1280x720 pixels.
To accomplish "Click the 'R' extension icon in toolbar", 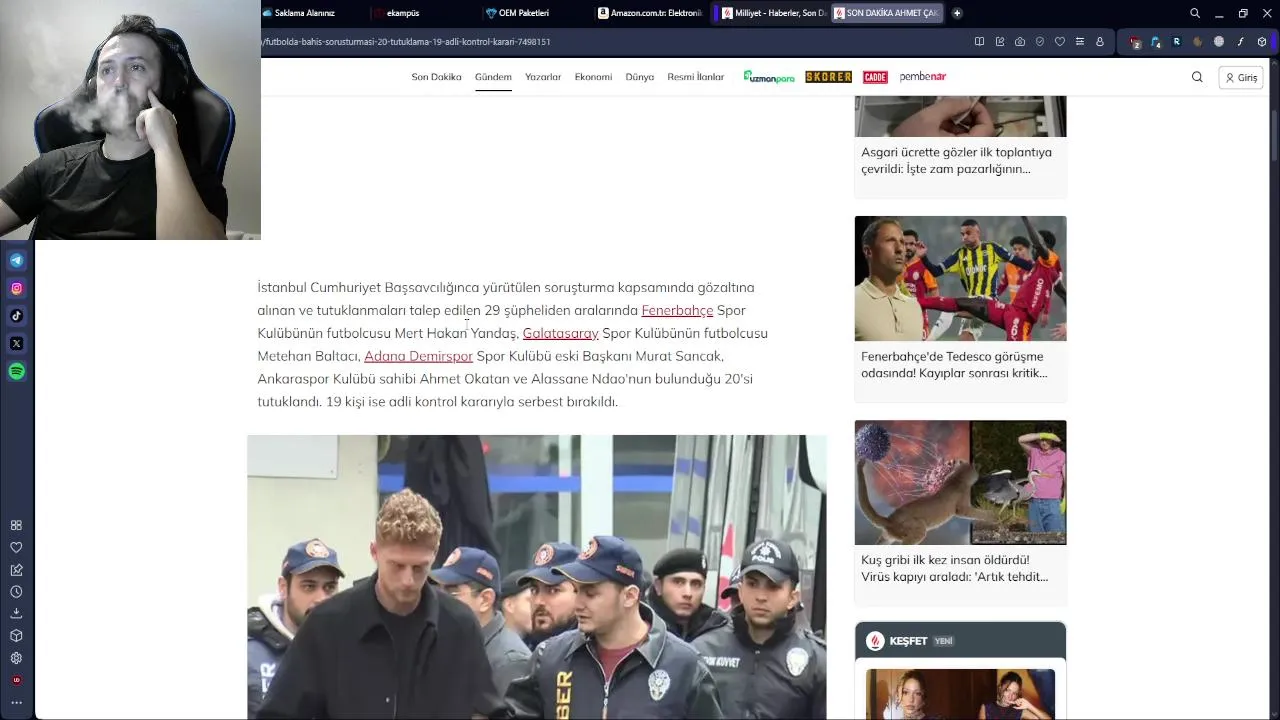I will pyautogui.click(x=1176, y=42).
